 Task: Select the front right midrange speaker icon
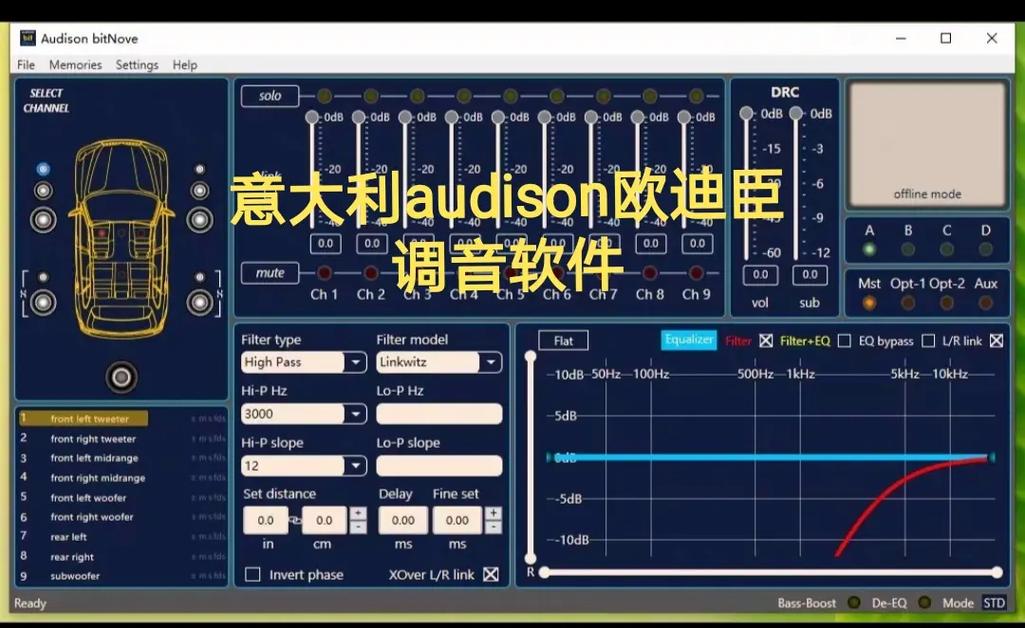pos(200,191)
